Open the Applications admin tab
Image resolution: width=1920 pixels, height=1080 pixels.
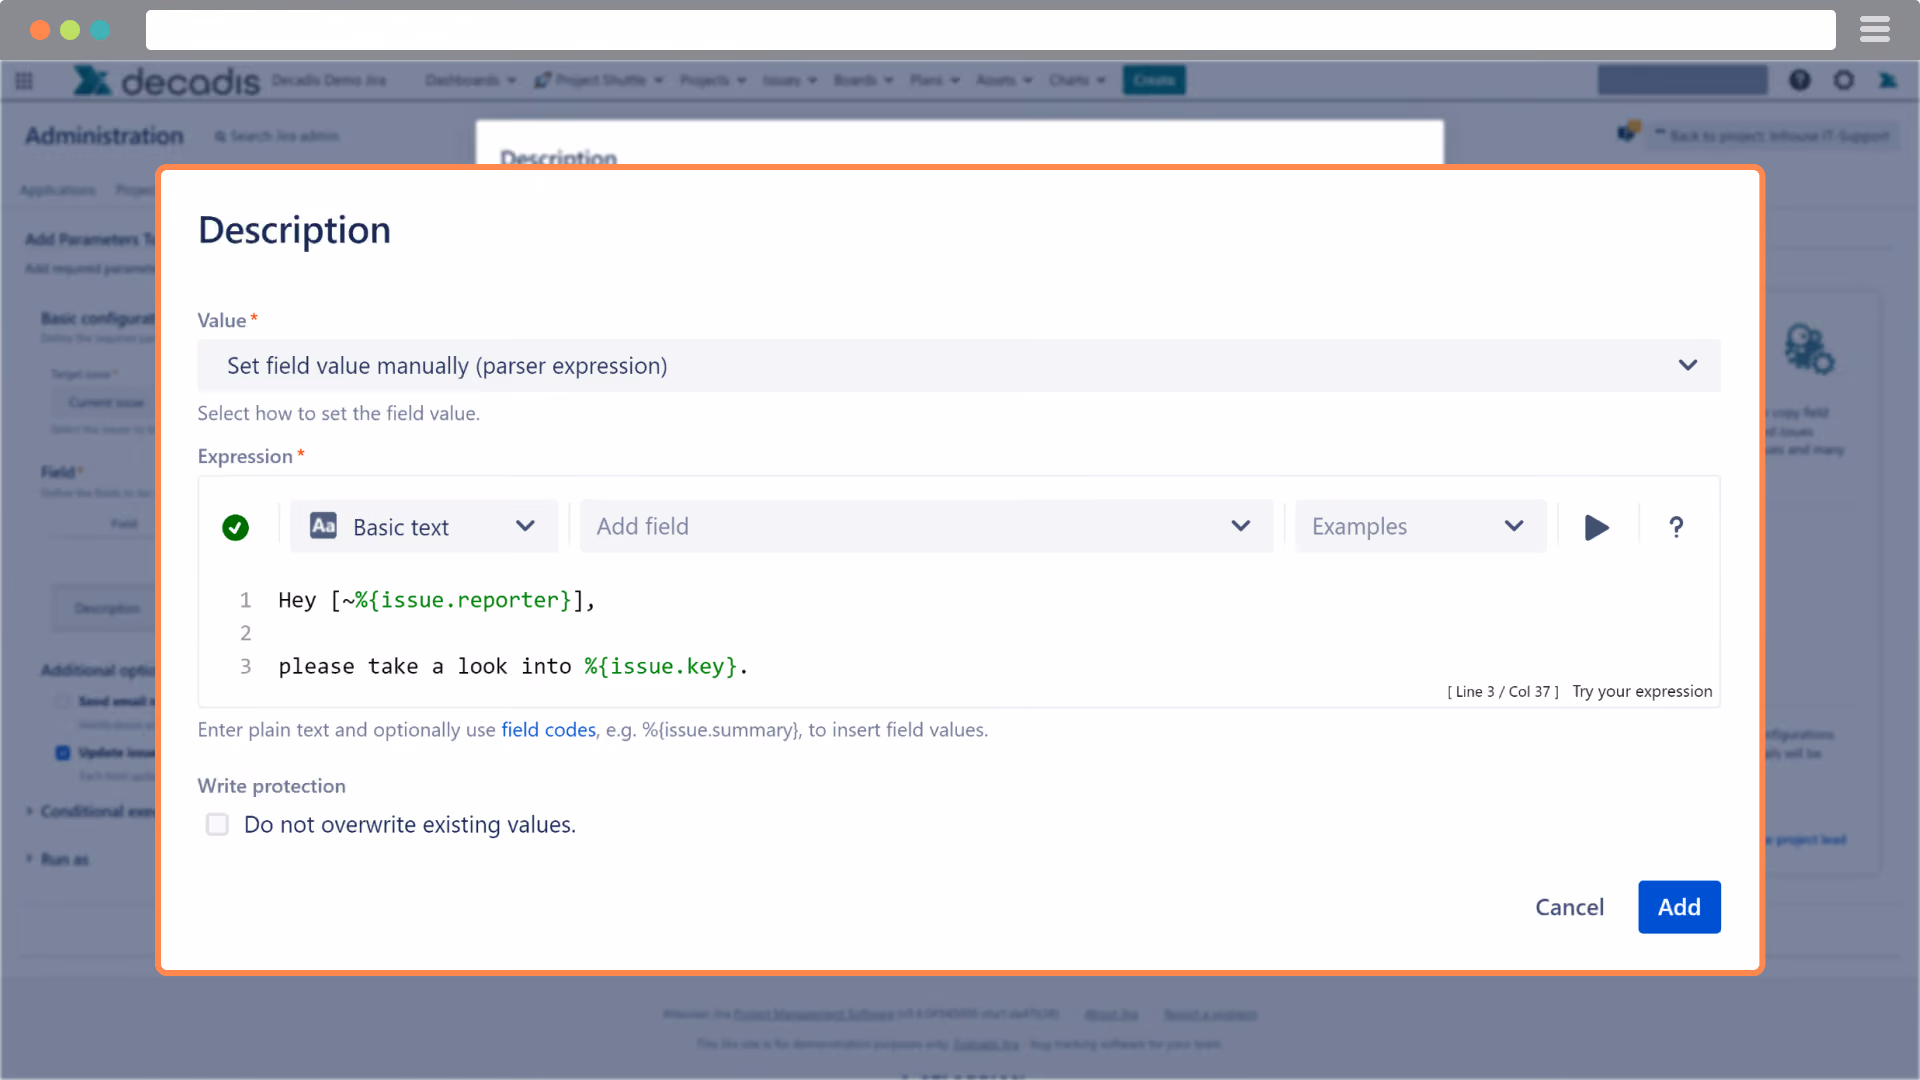click(58, 190)
